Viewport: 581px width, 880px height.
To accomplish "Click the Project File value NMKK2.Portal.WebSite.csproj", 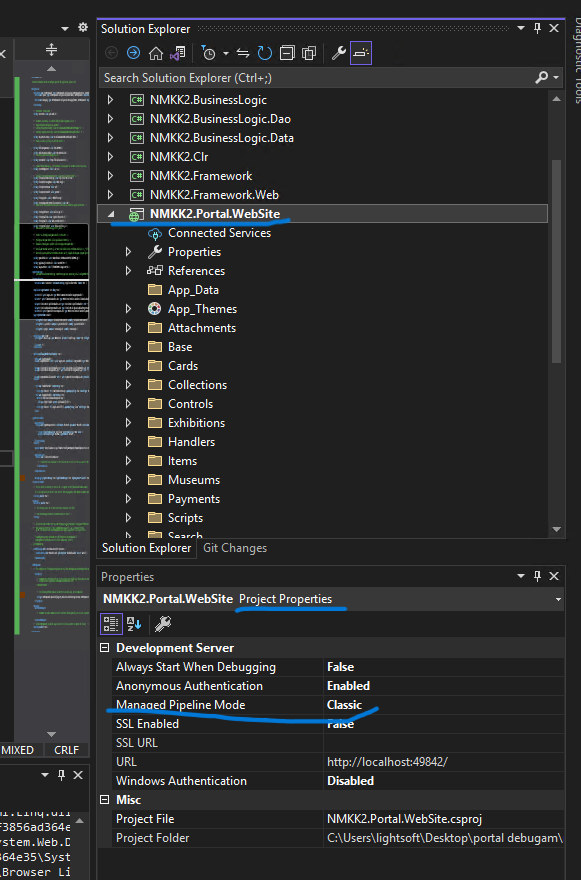I will 404,819.
